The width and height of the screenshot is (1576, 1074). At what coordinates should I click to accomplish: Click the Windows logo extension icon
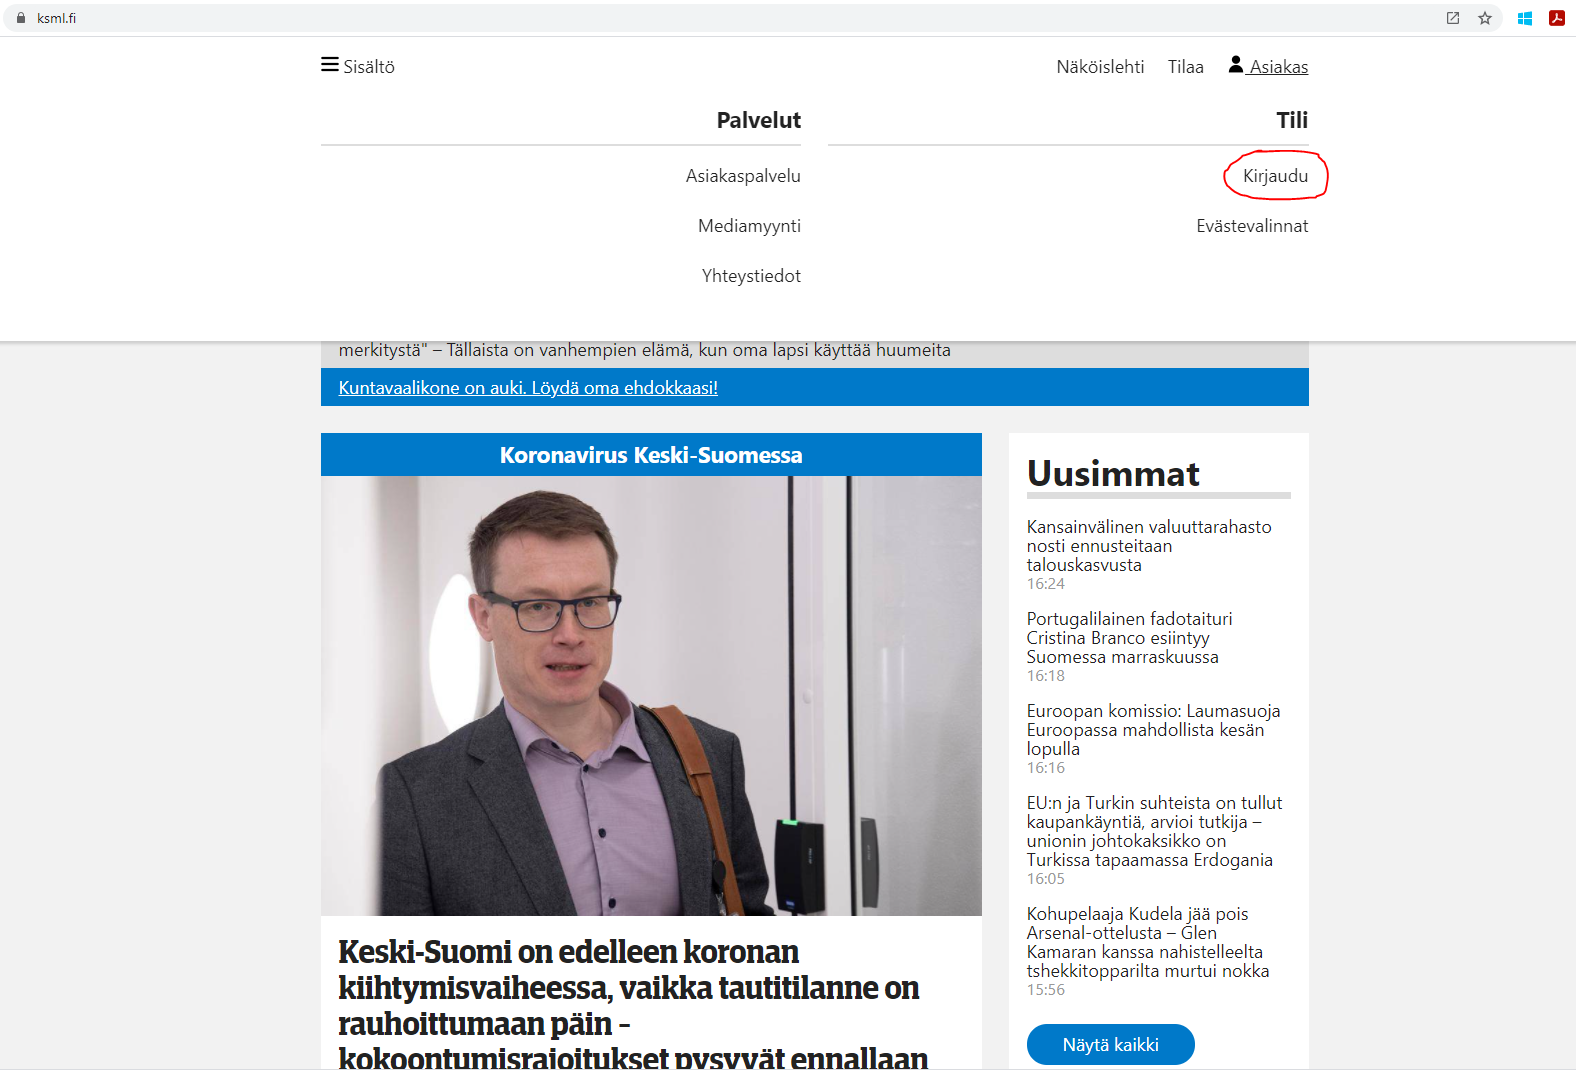point(1525,18)
